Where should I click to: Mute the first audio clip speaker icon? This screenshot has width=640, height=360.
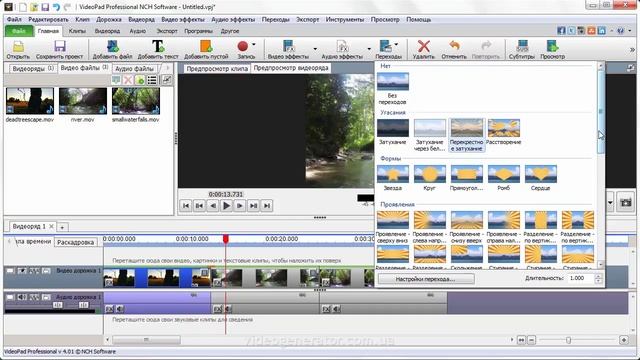coord(120,309)
